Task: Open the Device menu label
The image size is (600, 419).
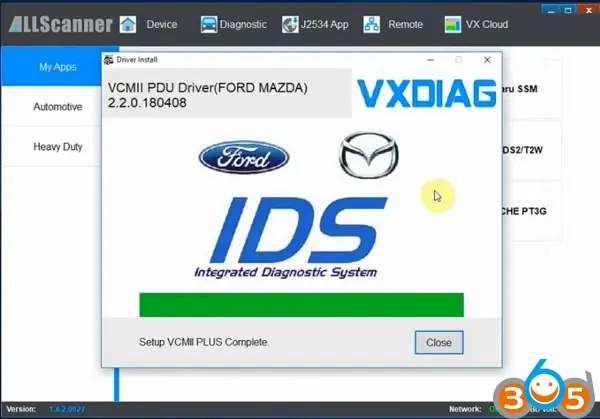Action: pyautogui.click(x=162, y=24)
